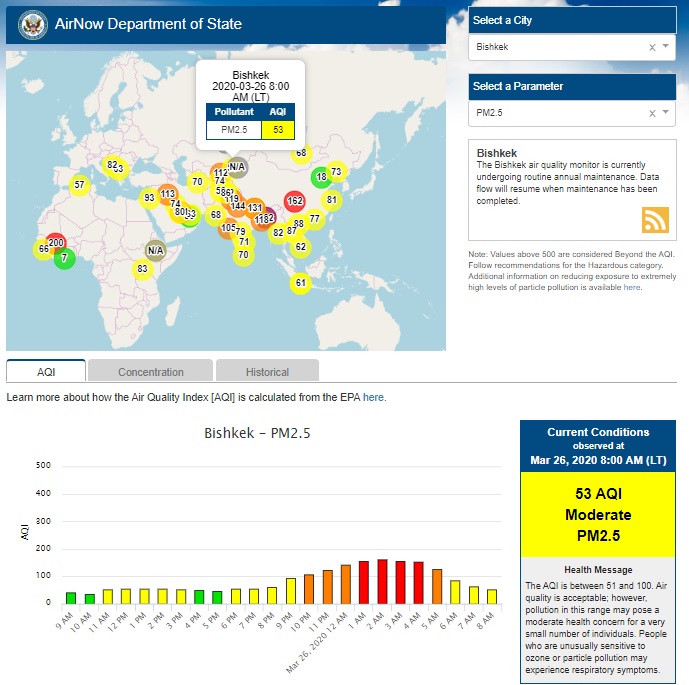This screenshot has width=689, height=685.
Task: Select the AQI tab
Action: pyautogui.click(x=46, y=371)
